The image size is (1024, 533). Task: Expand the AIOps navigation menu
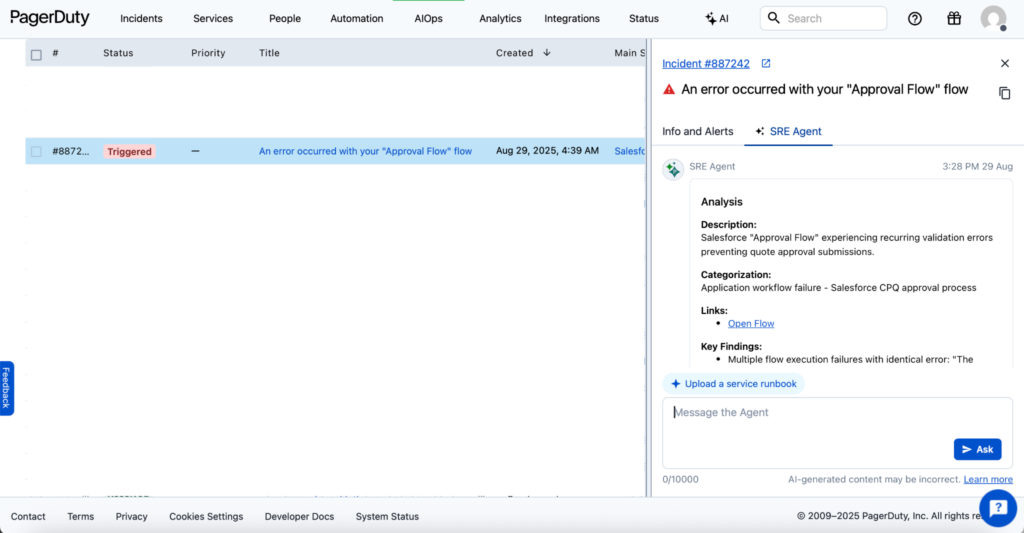pyautogui.click(x=428, y=18)
